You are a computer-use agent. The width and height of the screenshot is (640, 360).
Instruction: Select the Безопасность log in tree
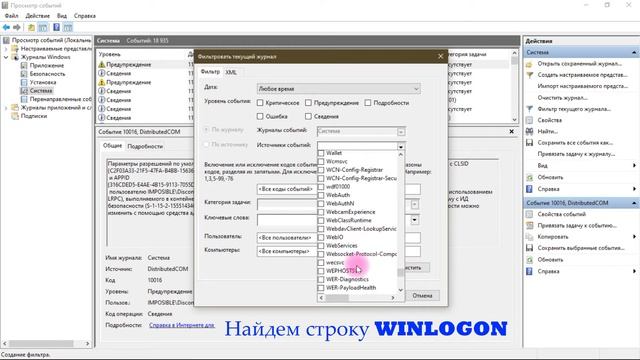tap(47, 74)
